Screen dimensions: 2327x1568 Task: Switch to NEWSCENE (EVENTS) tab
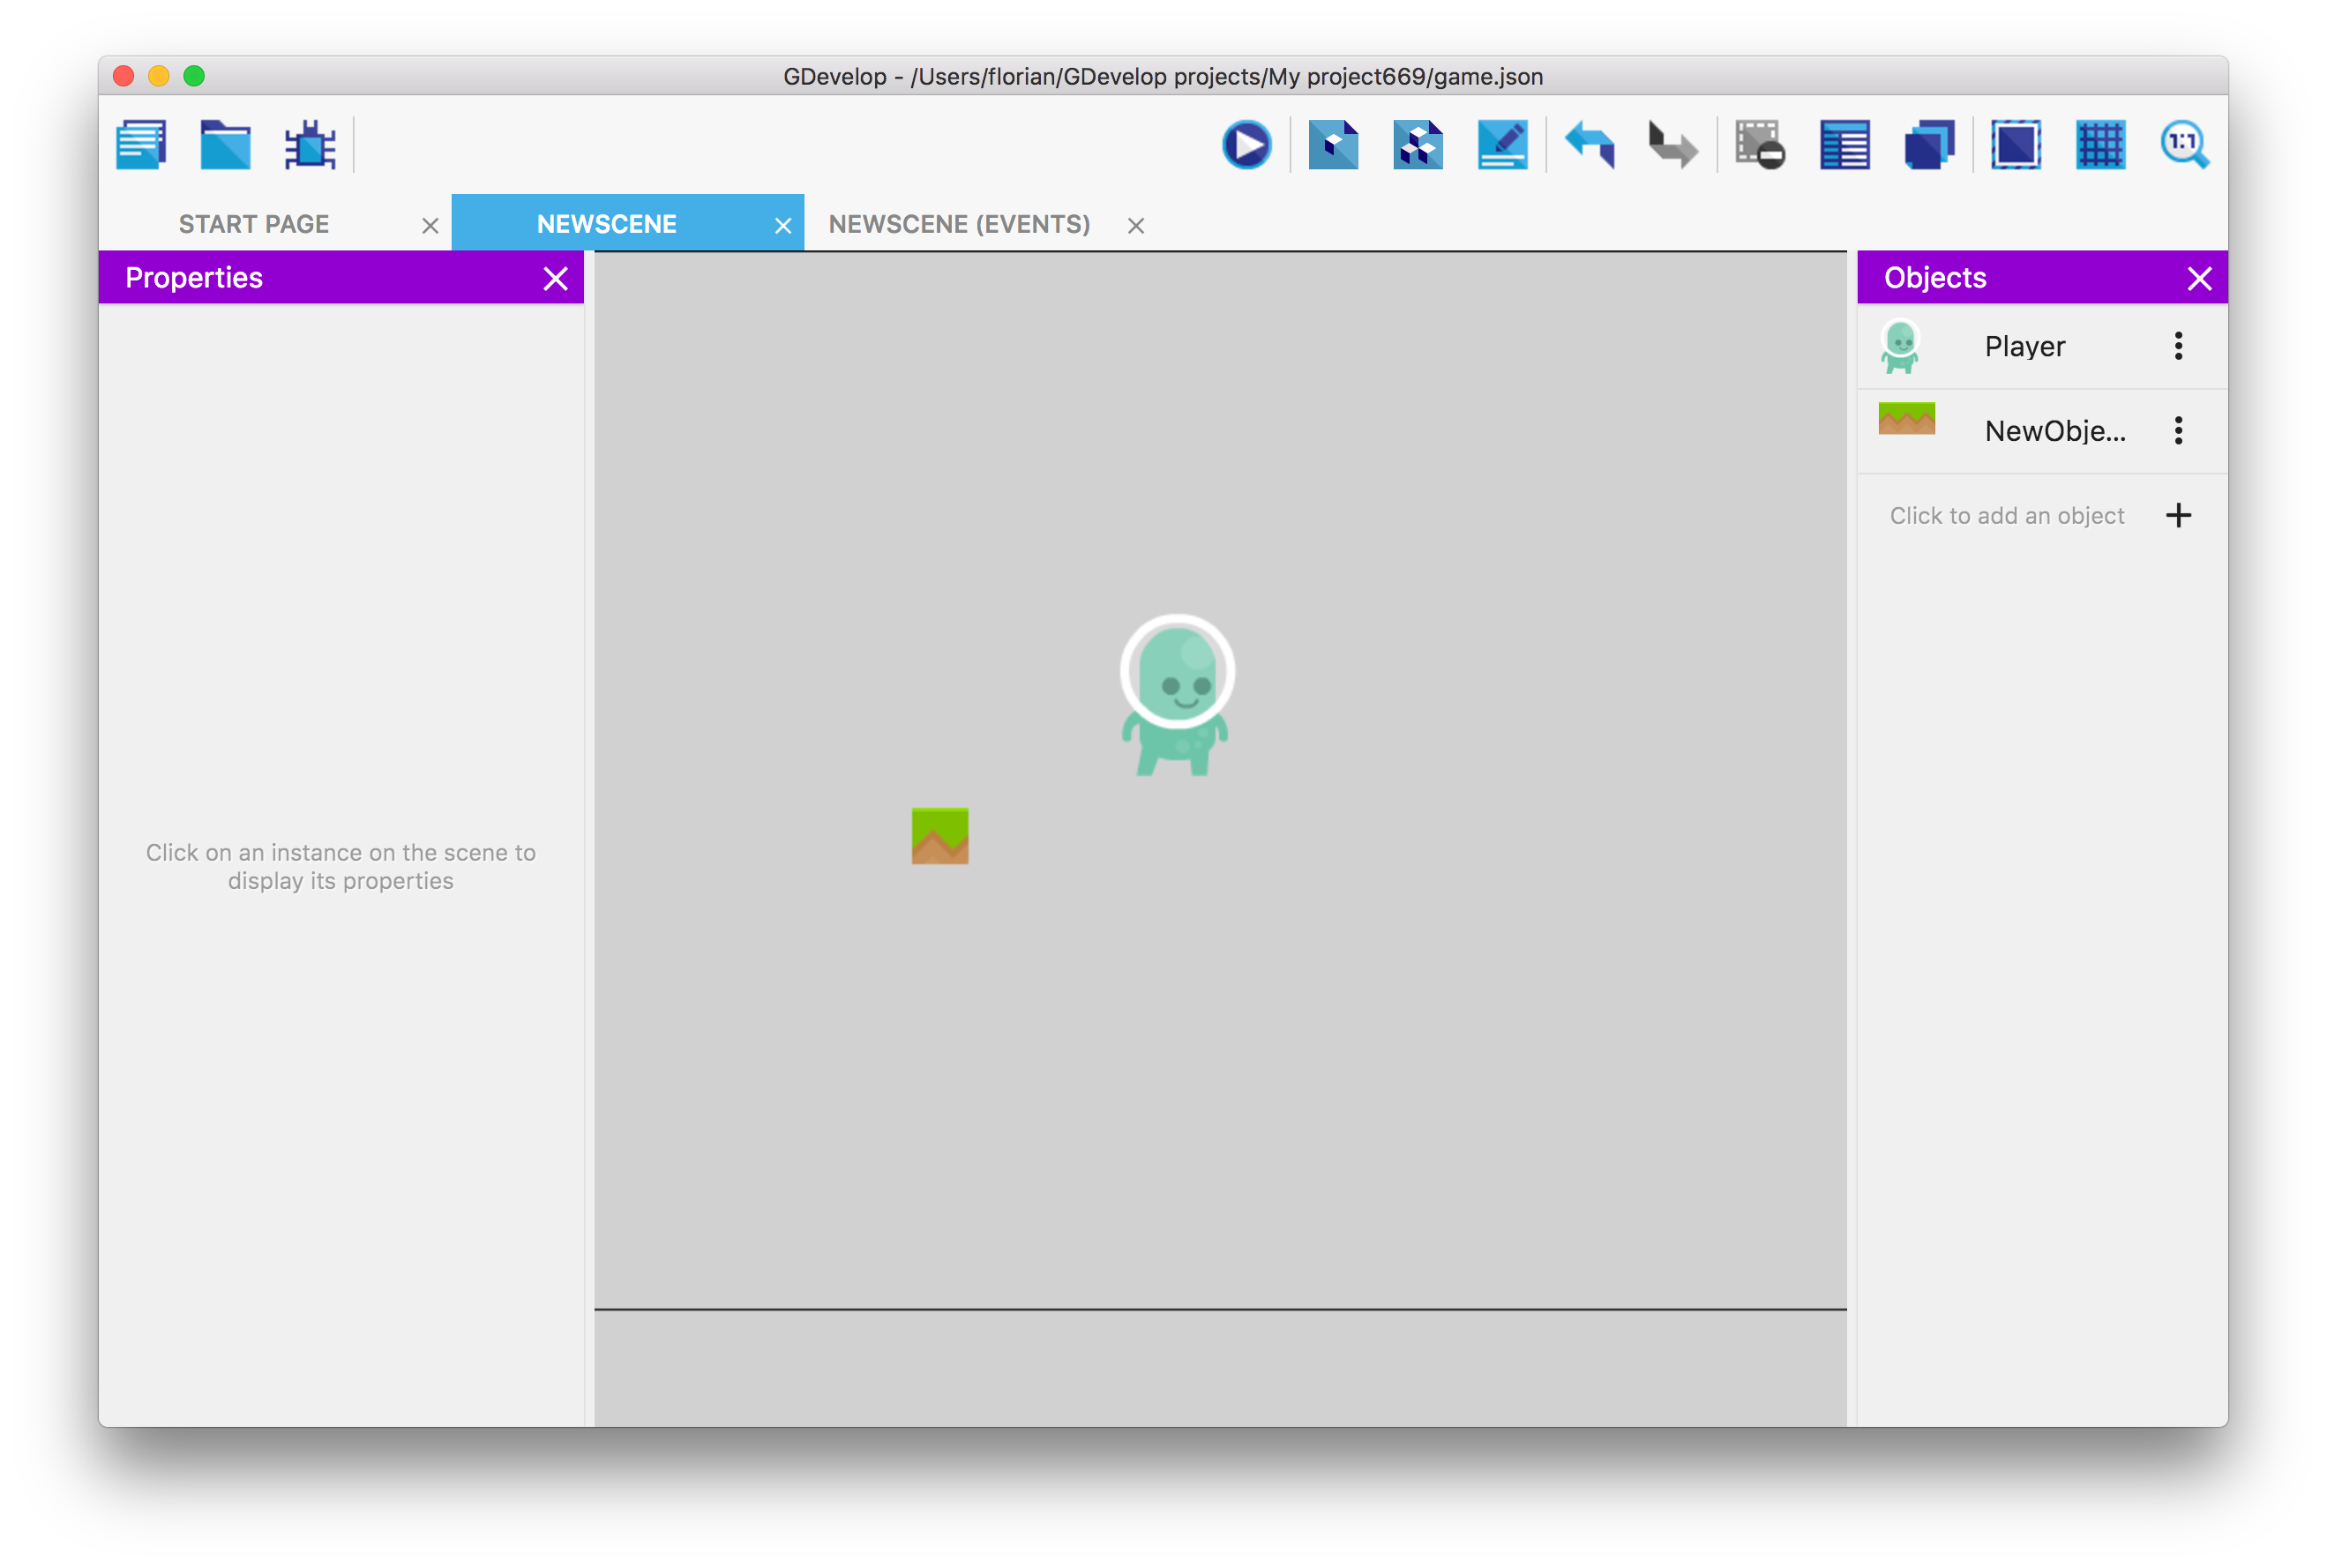coord(959,224)
